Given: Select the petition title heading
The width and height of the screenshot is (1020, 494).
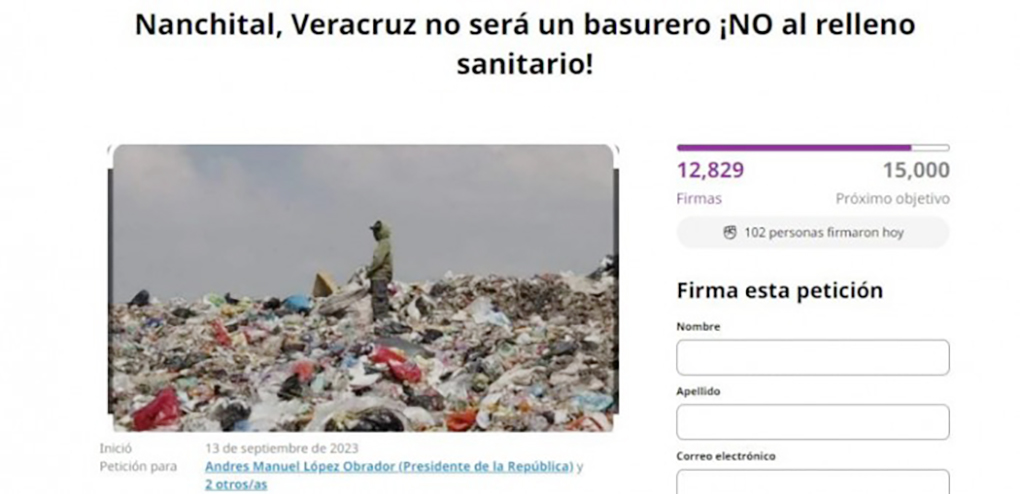Looking at the screenshot, I should (524, 44).
